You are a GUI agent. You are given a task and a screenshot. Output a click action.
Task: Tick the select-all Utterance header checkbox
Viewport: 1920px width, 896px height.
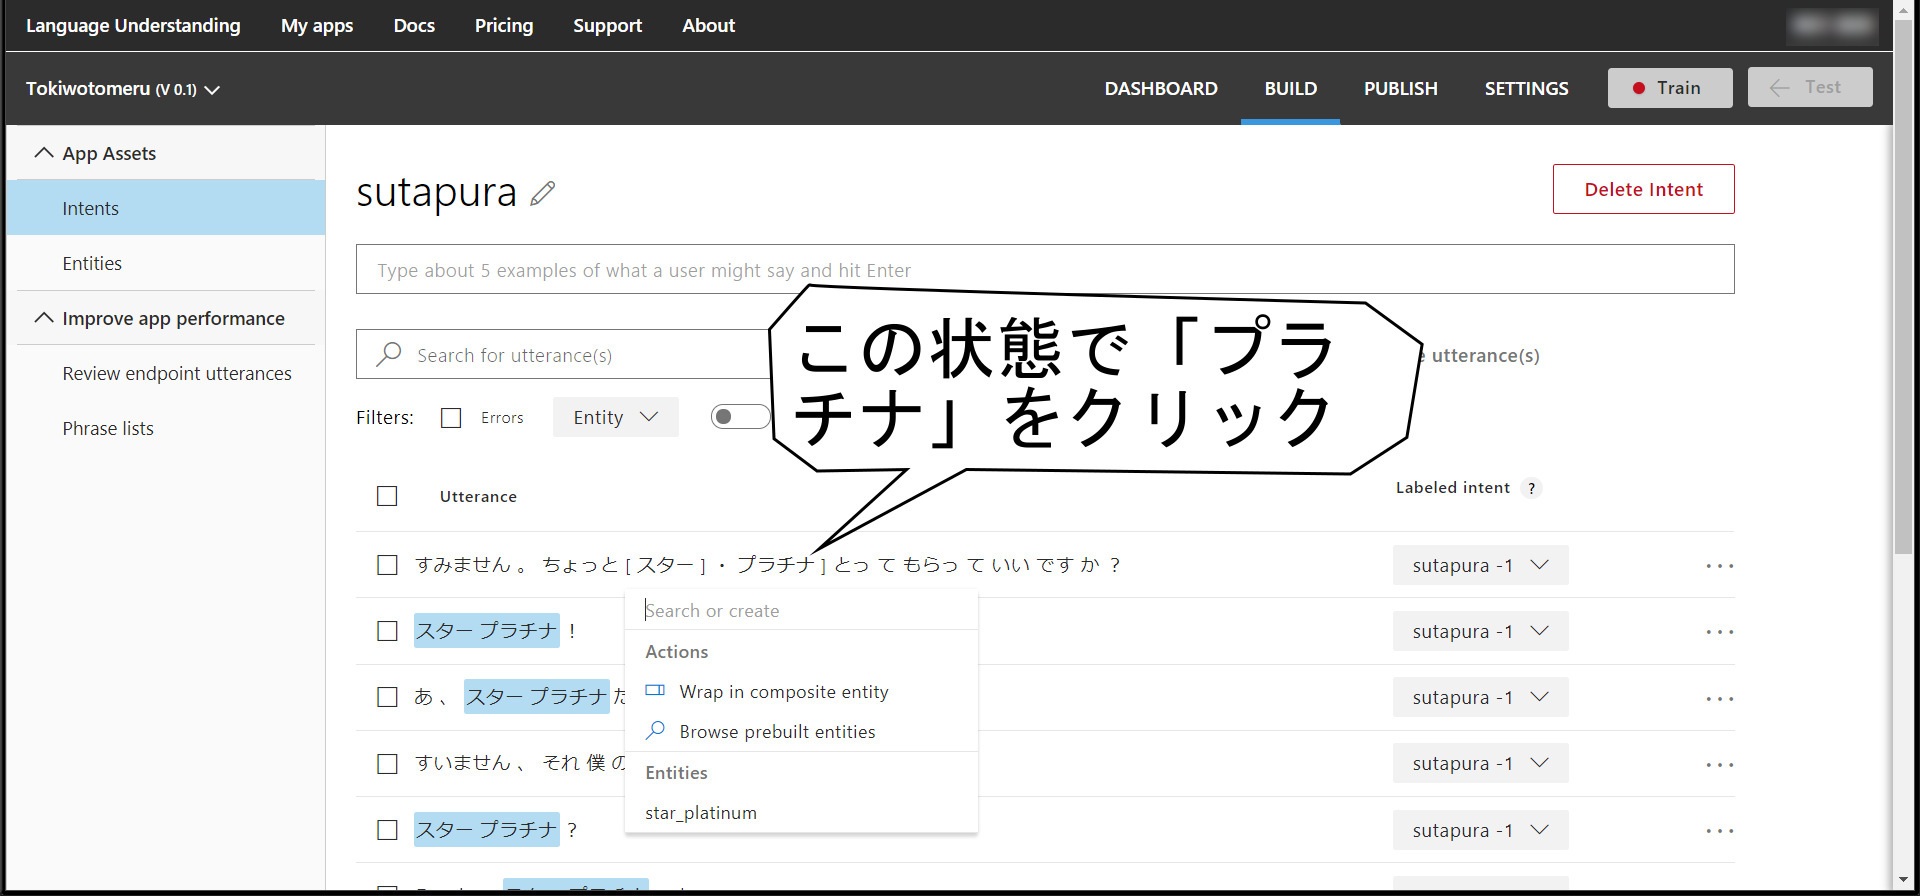coord(387,496)
